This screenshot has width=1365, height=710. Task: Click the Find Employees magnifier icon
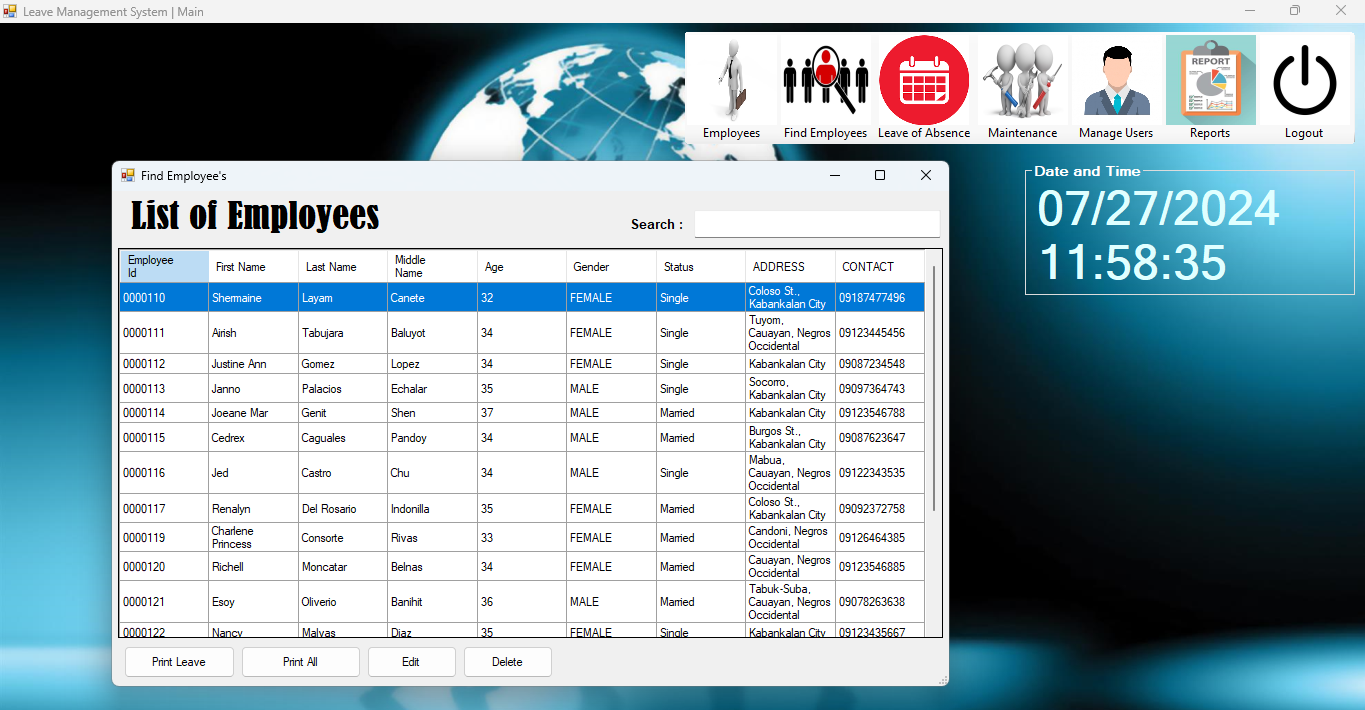tap(825, 80)
